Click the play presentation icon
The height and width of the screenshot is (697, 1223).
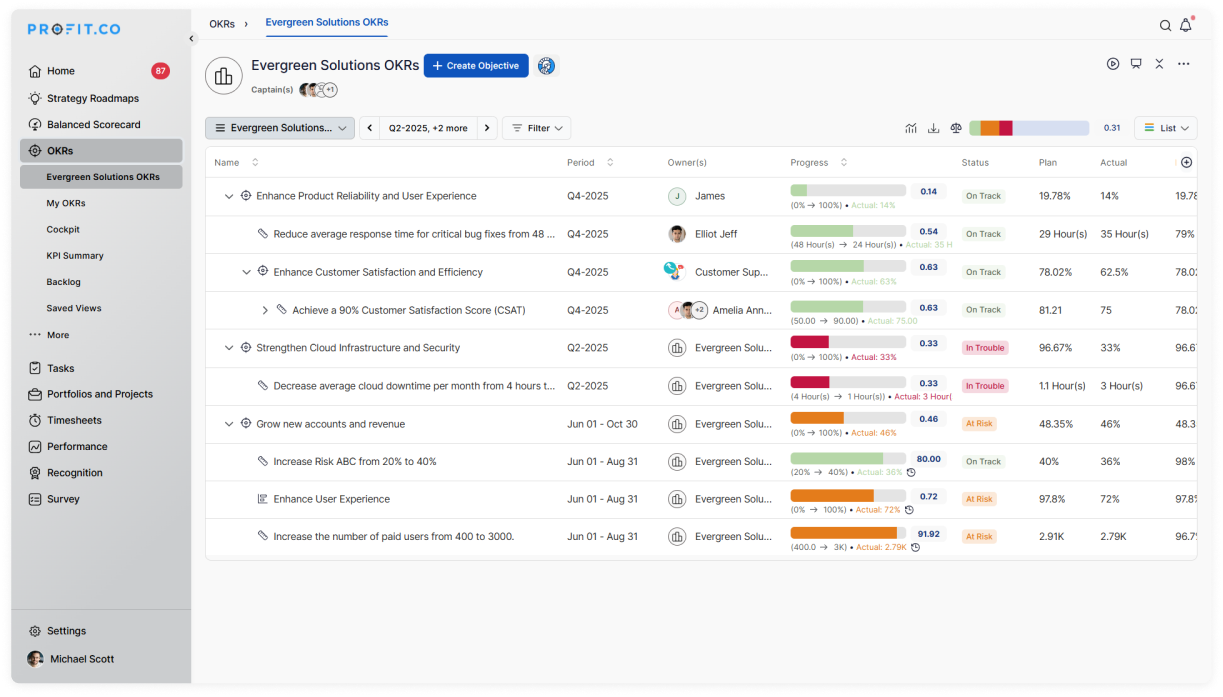(1113, 64)
